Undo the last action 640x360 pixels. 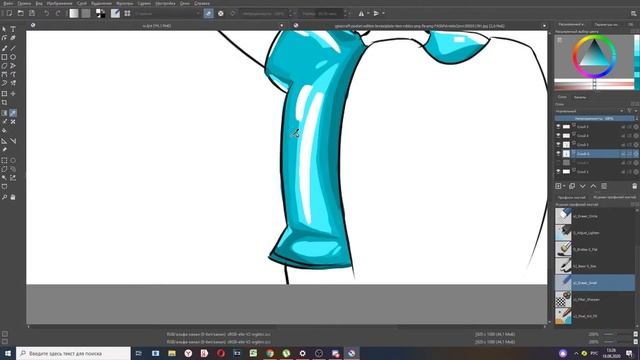47,13
